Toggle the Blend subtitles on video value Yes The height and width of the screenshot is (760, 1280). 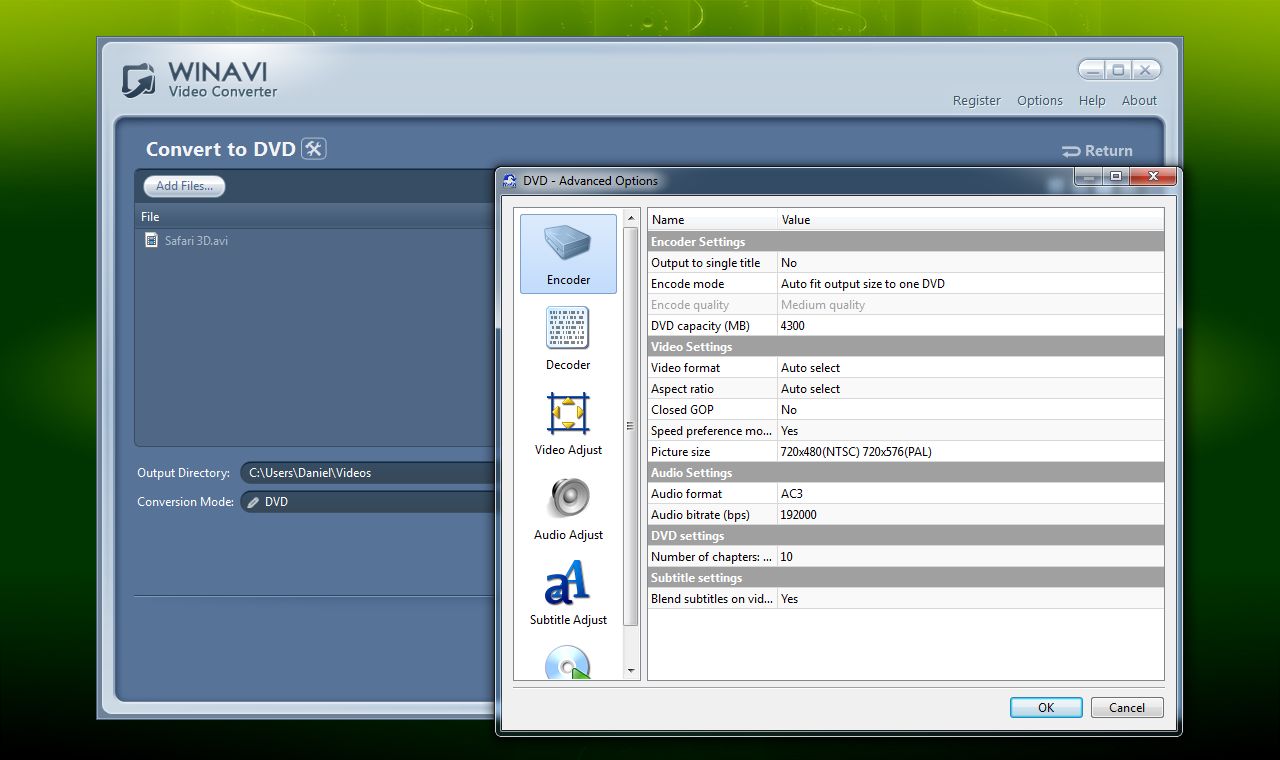click(x=971, y=599)
